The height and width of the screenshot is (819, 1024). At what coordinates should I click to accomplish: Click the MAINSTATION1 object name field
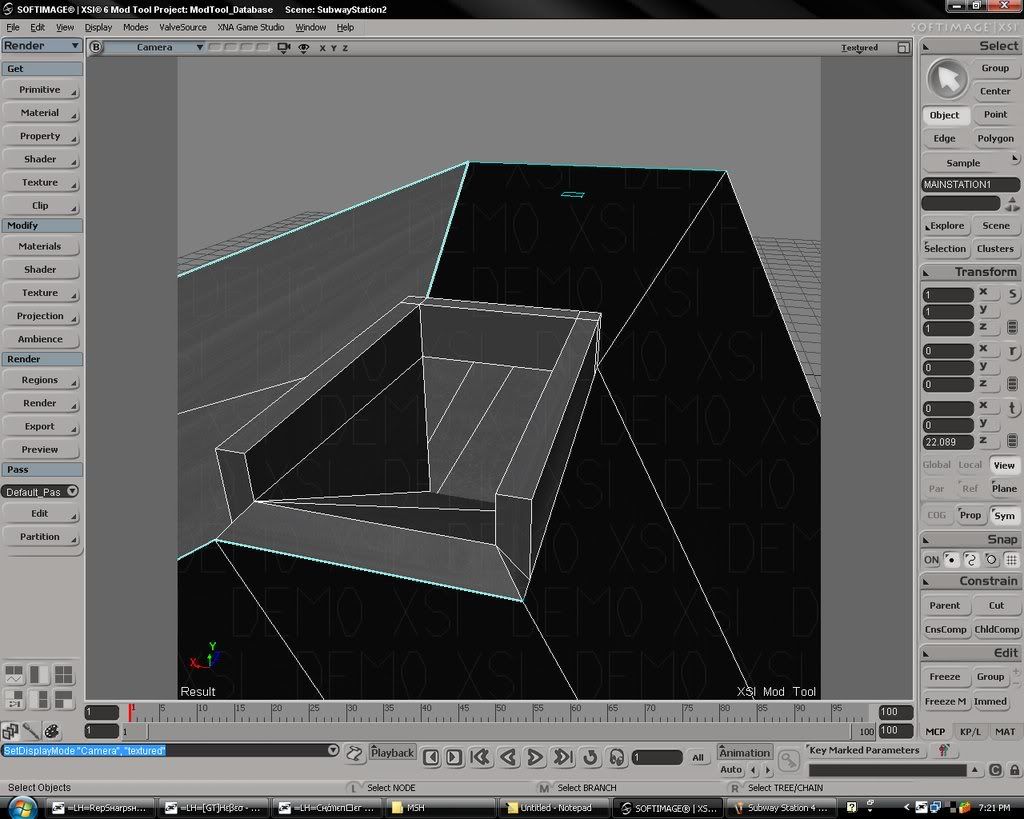(x=970, y=185)
